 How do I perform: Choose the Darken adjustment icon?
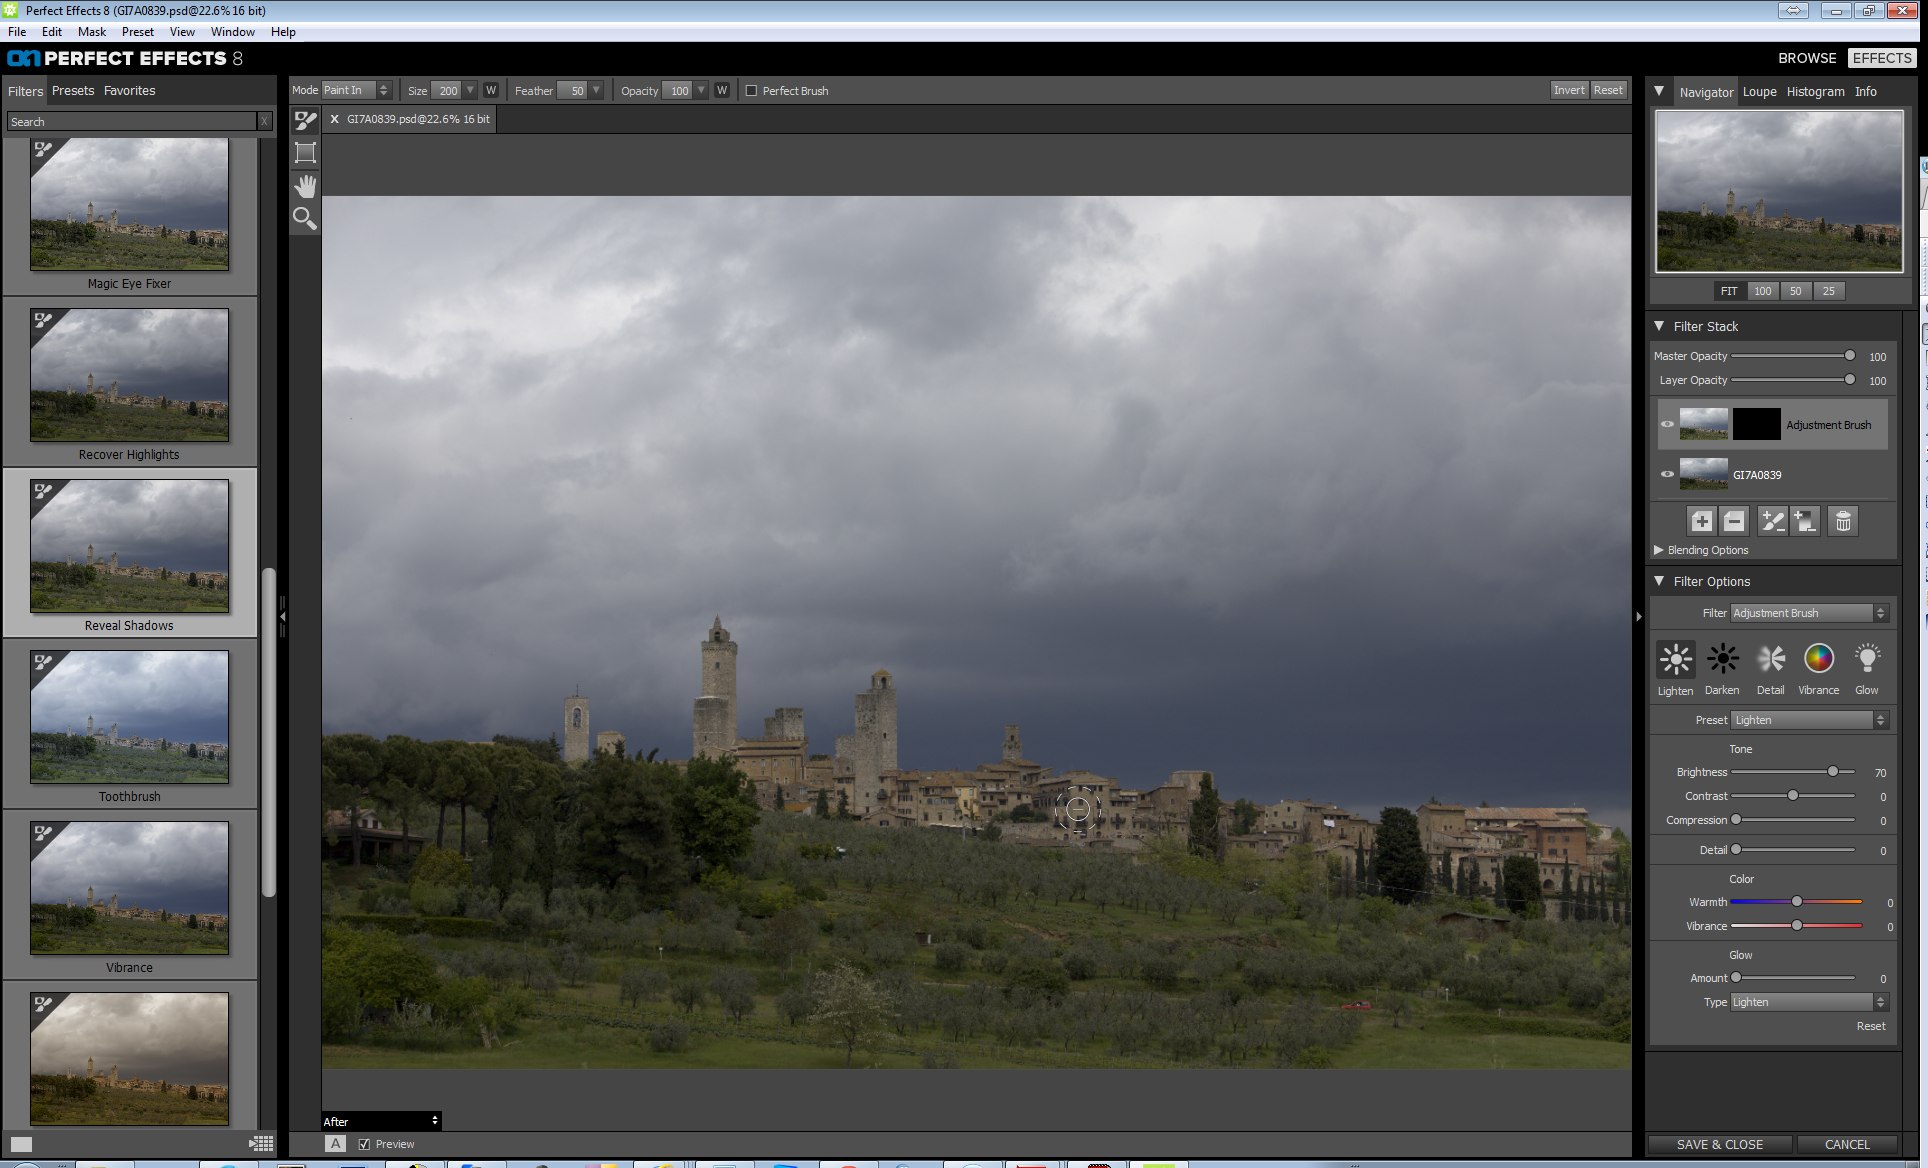(x=1722, y=660)
